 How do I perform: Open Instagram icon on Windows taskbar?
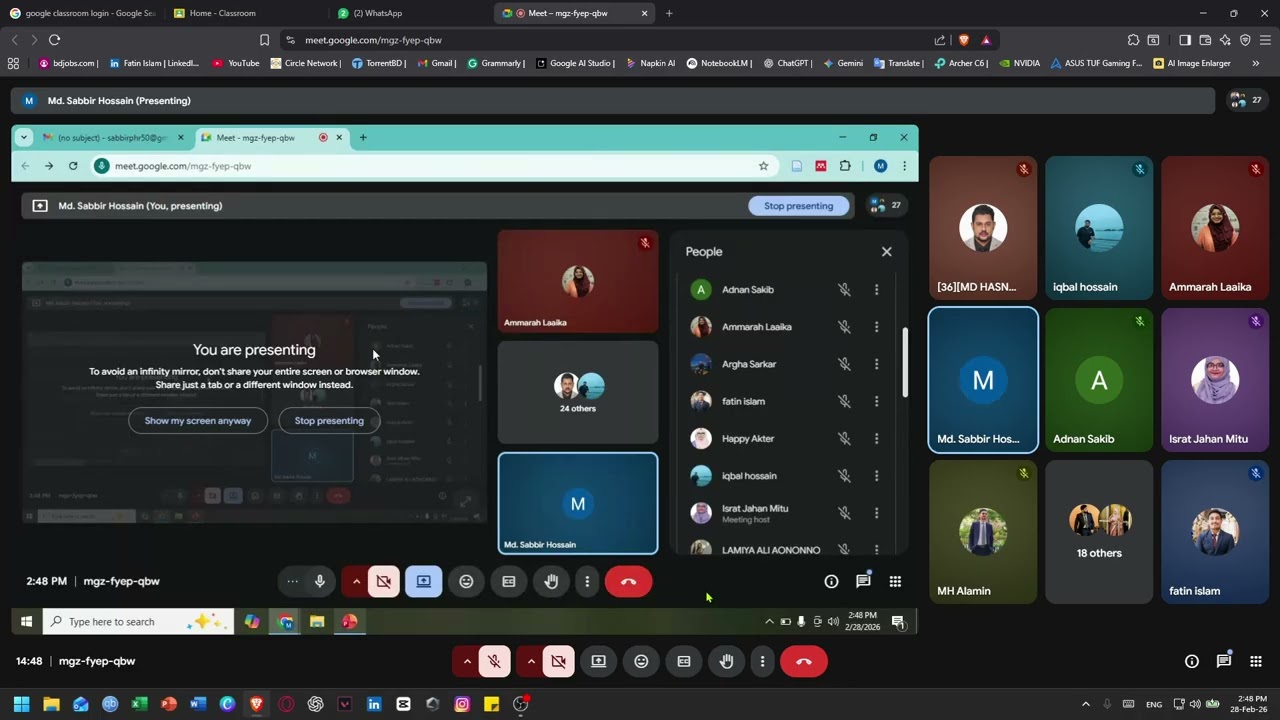pos(462,704)
